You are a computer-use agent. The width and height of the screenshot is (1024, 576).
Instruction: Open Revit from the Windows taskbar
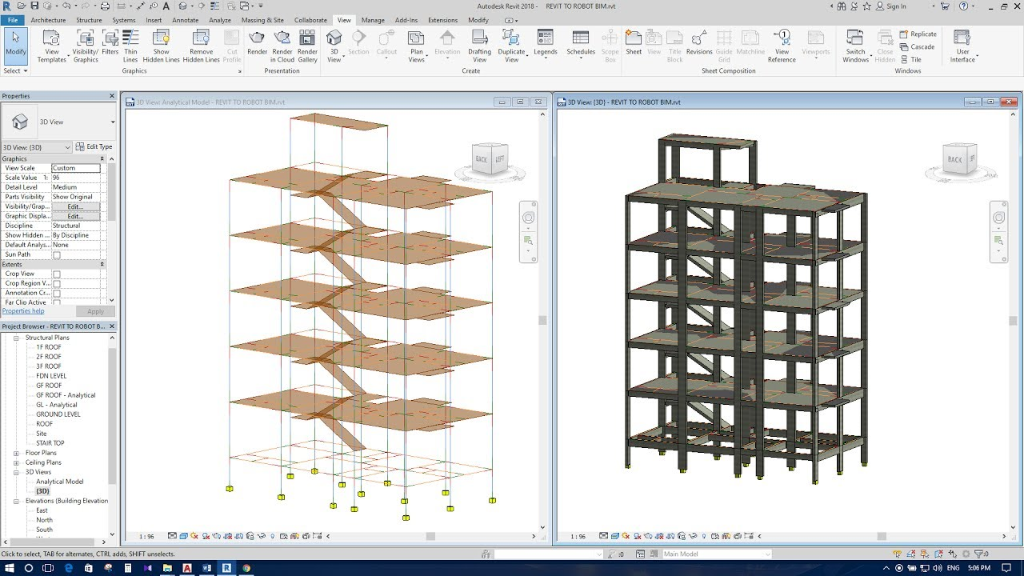(x=227, y=568)
